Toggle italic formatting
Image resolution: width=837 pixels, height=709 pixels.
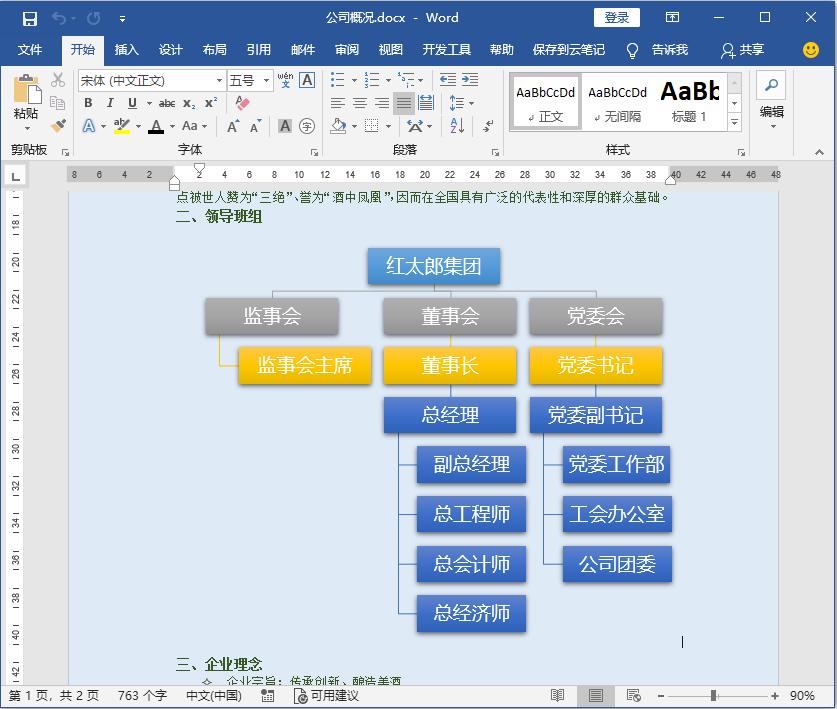111,102
